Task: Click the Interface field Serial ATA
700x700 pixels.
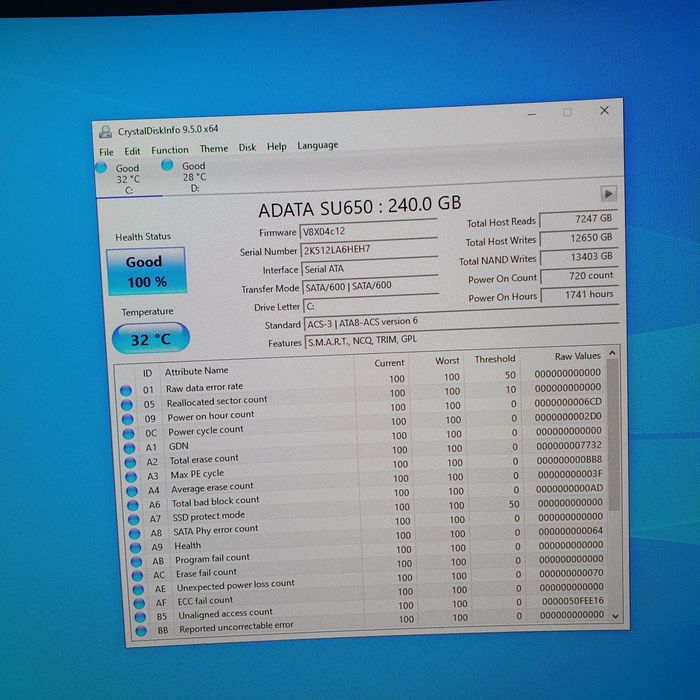Action: (370, 267)
